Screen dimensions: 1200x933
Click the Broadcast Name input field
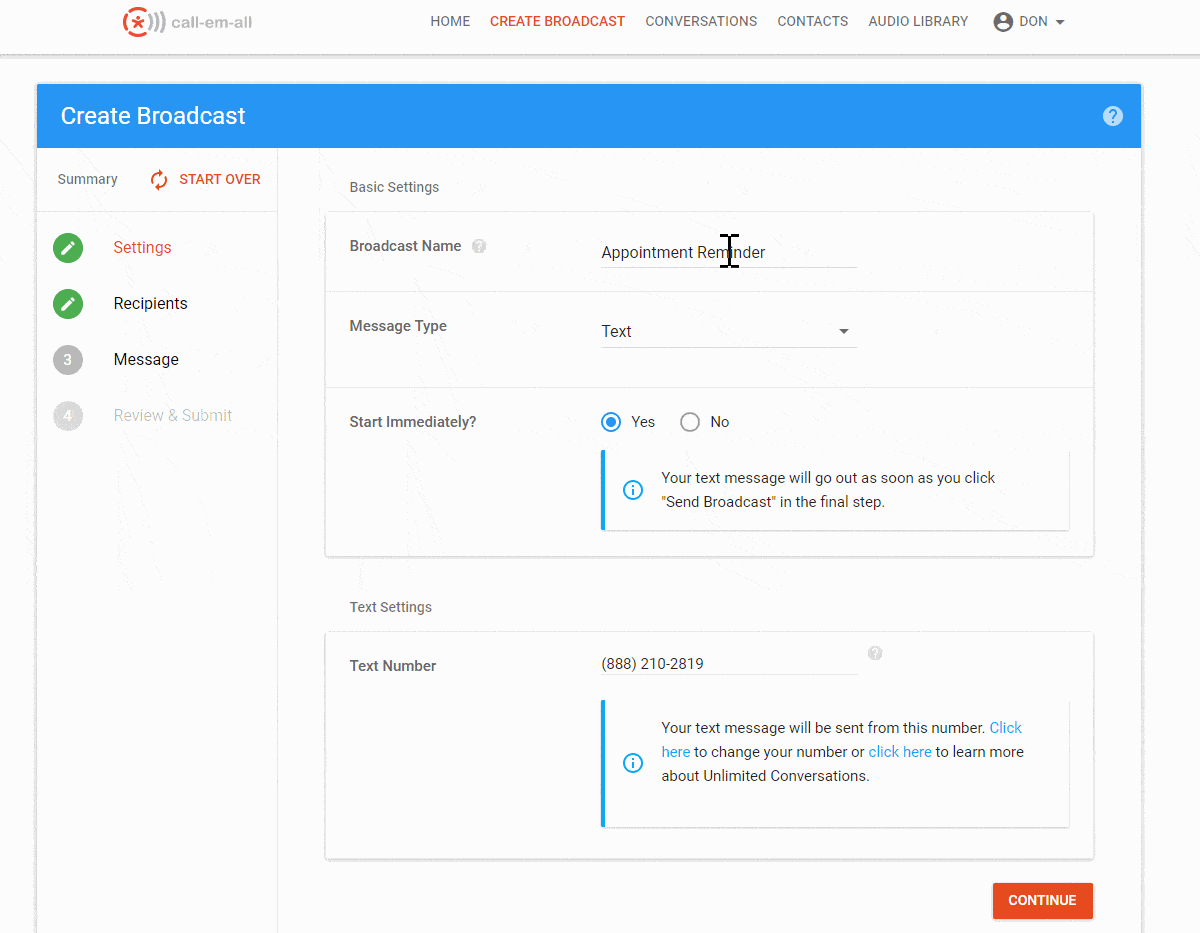point(729,252)
